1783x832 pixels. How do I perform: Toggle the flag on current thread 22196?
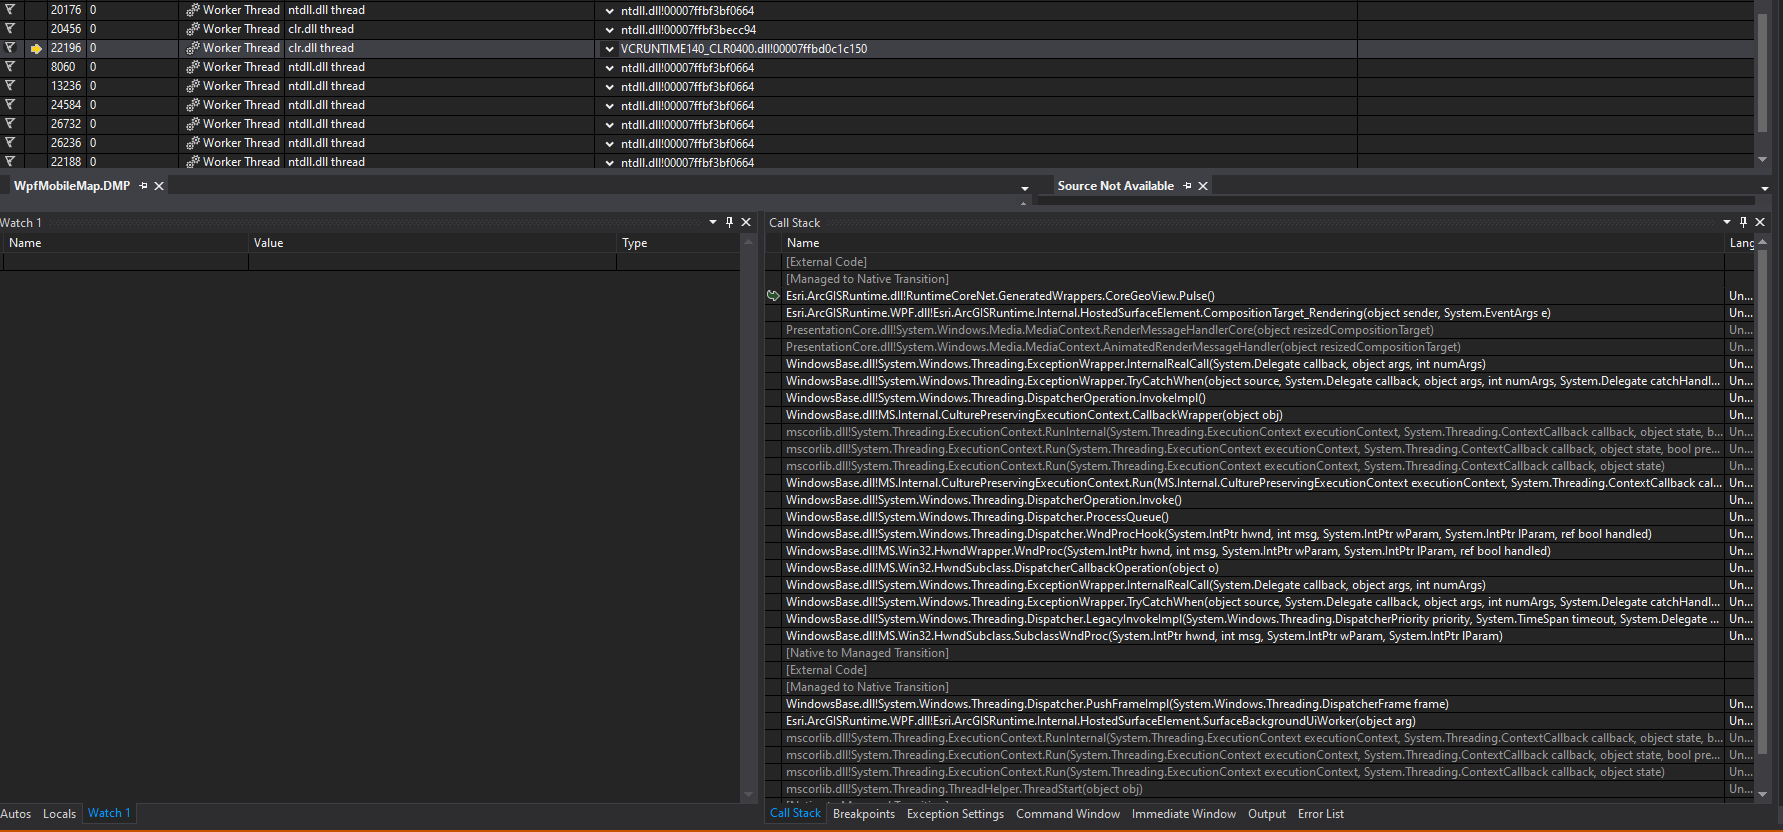coord(10,48)
